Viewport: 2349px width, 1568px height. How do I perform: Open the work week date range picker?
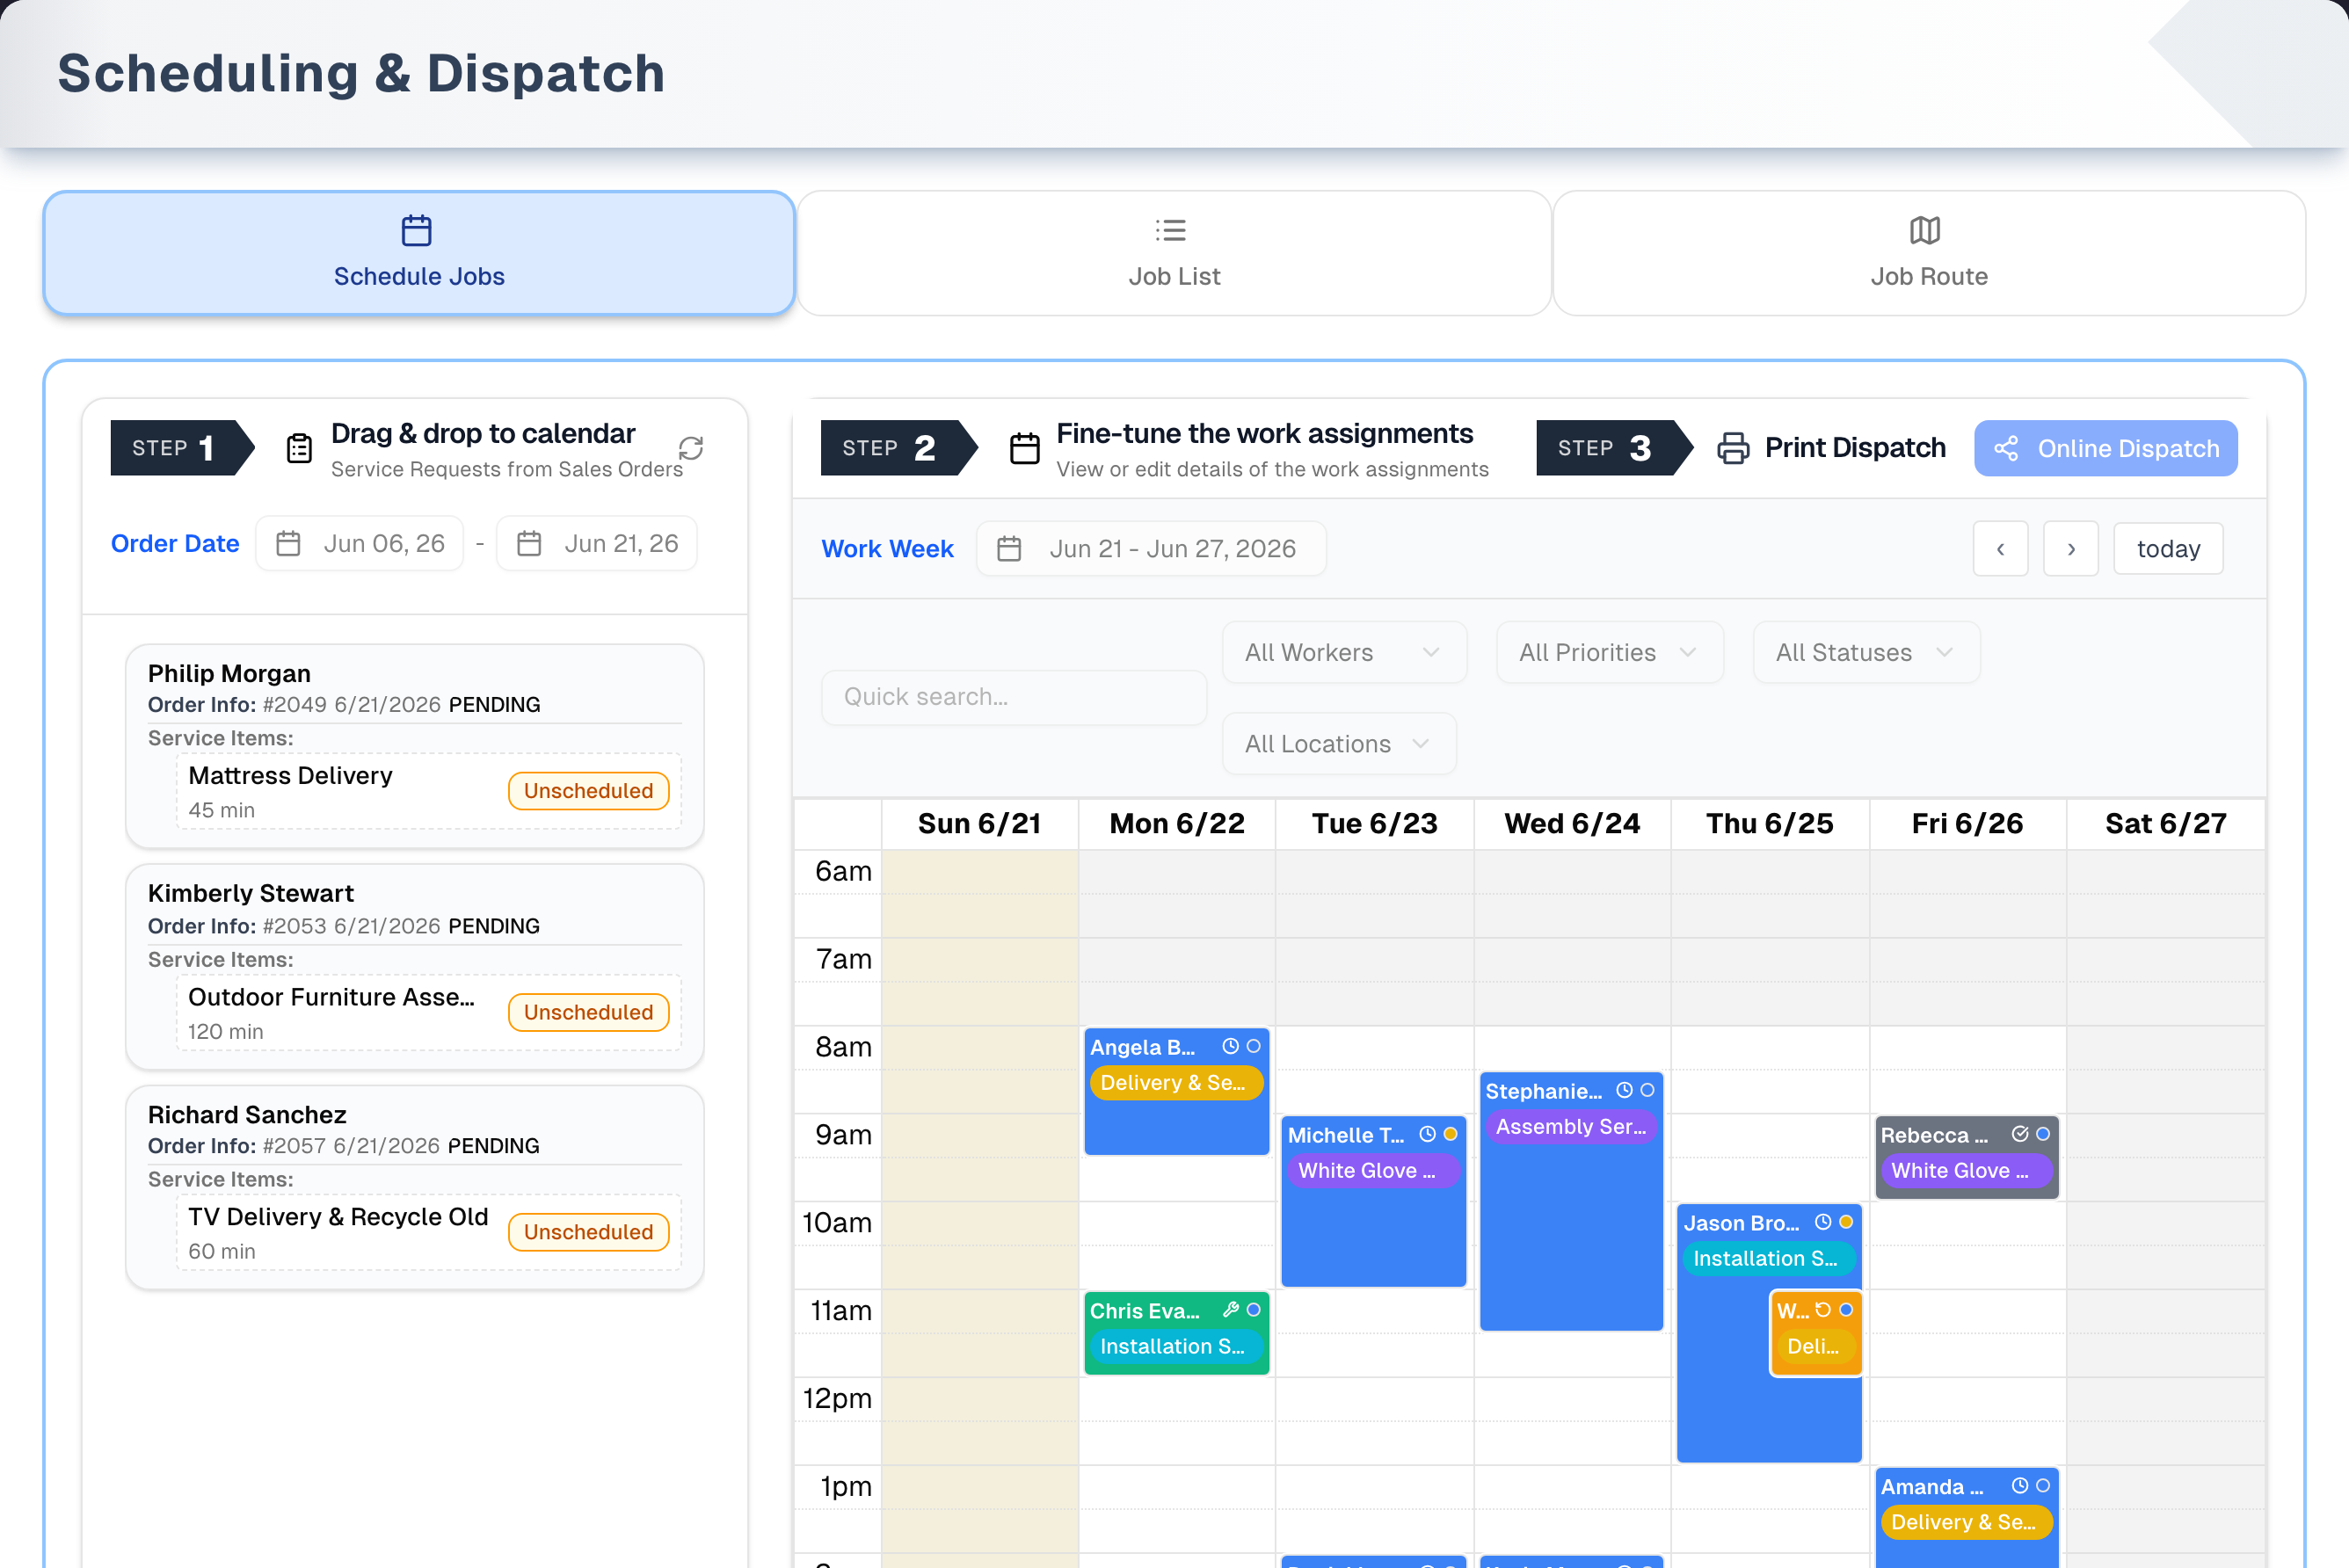click(x=1151, y=548)
